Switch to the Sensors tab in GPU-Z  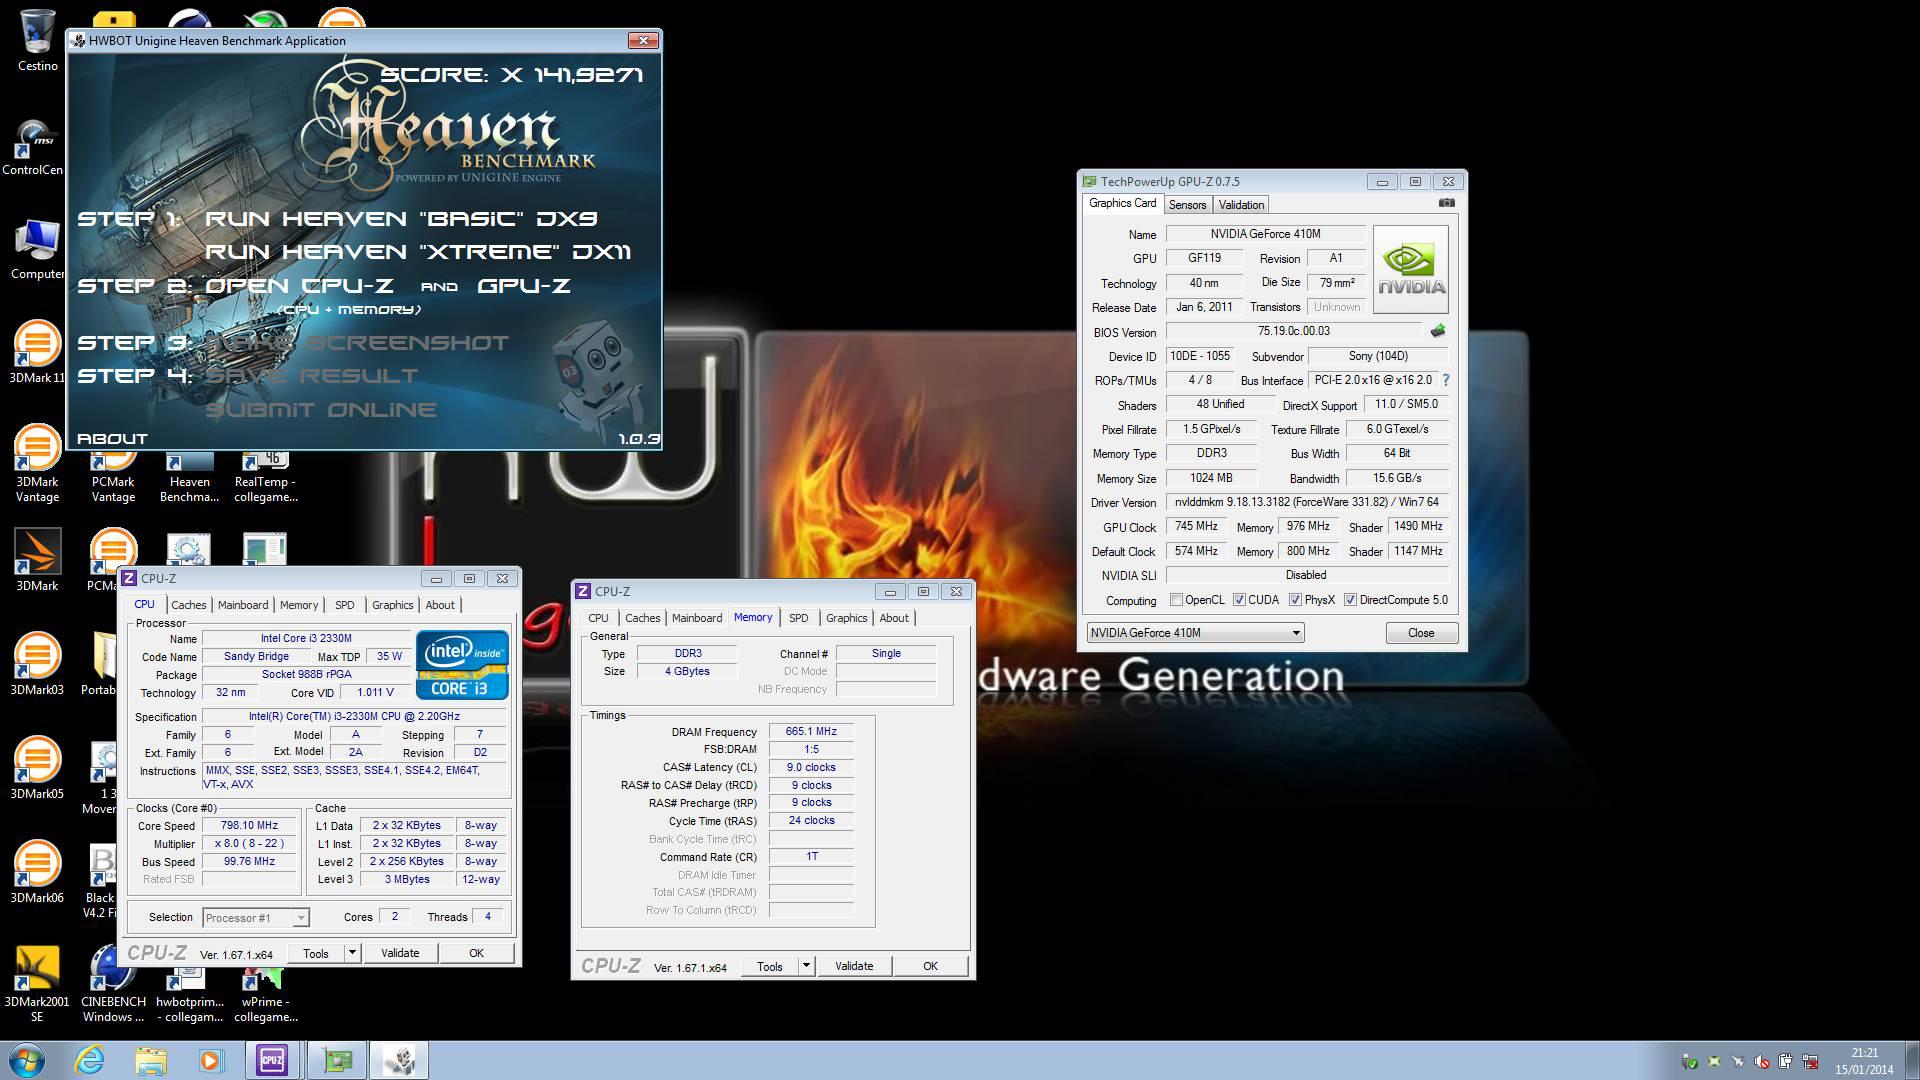click(1188, 205)
